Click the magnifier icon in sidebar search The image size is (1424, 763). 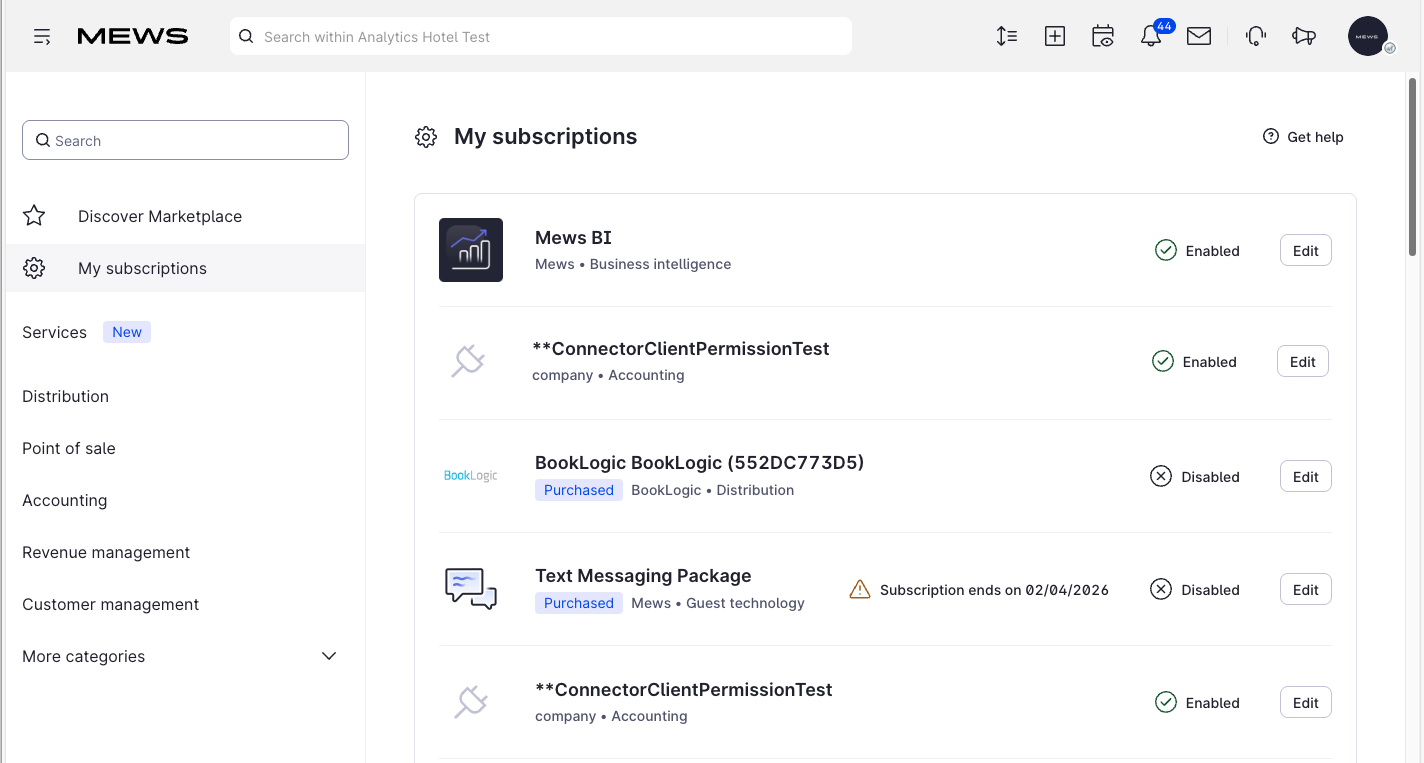click(x=43, y=141)
